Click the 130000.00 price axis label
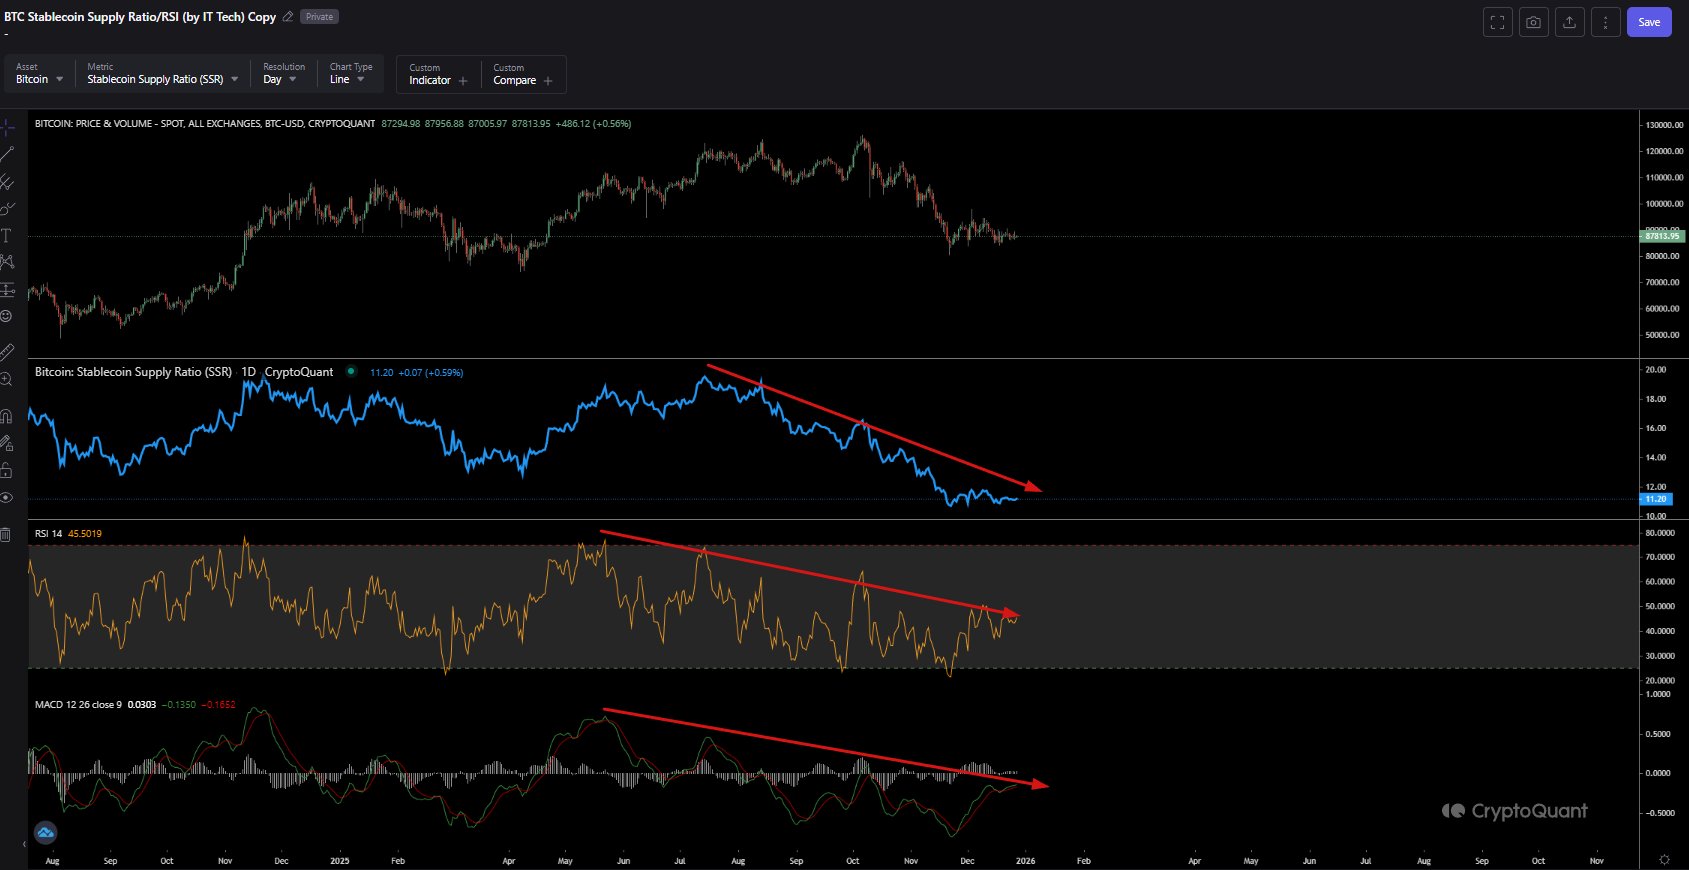Screen dimensions: 1689x870 1665,125
